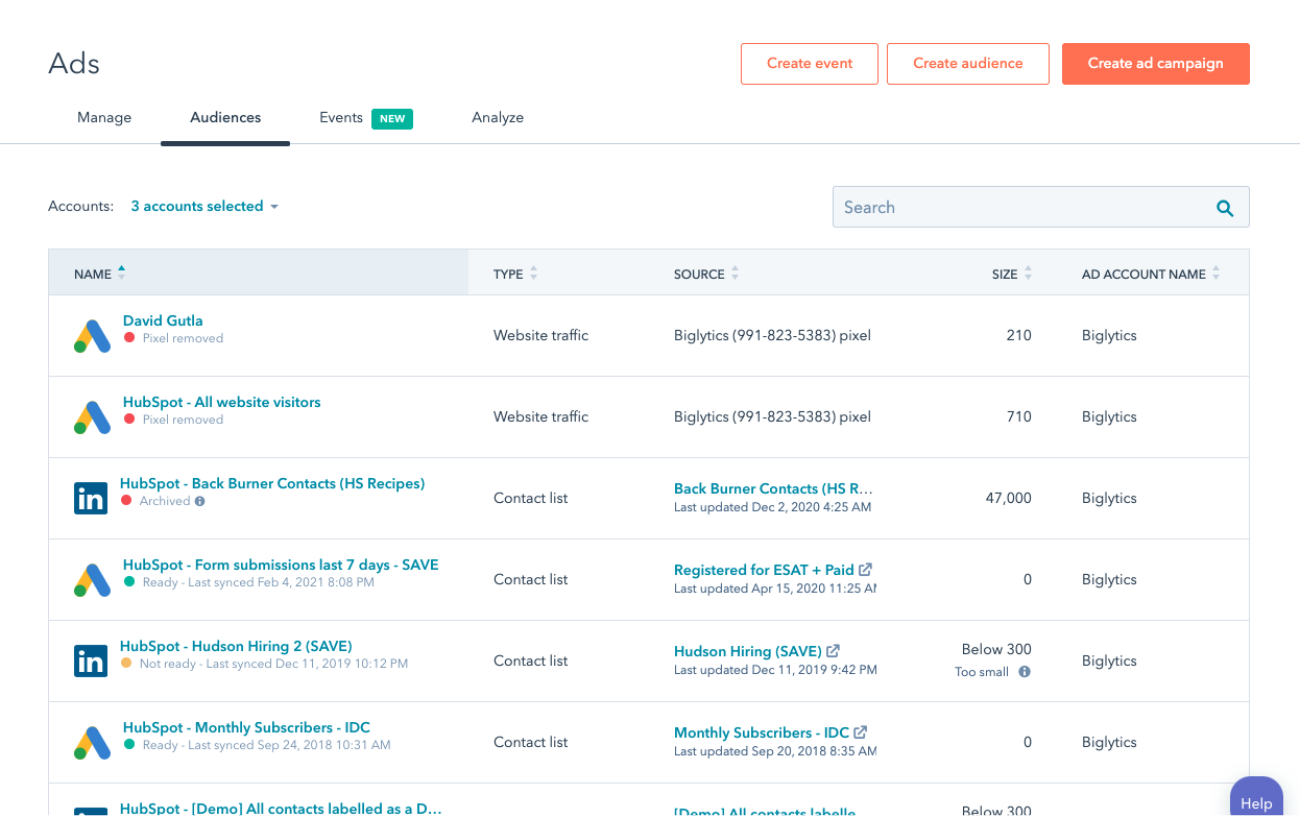The width and height of the screenshot is (1300, 840).
Task: Open external link icon for Hudson Hiring (SAVE)
Action: 833,651
